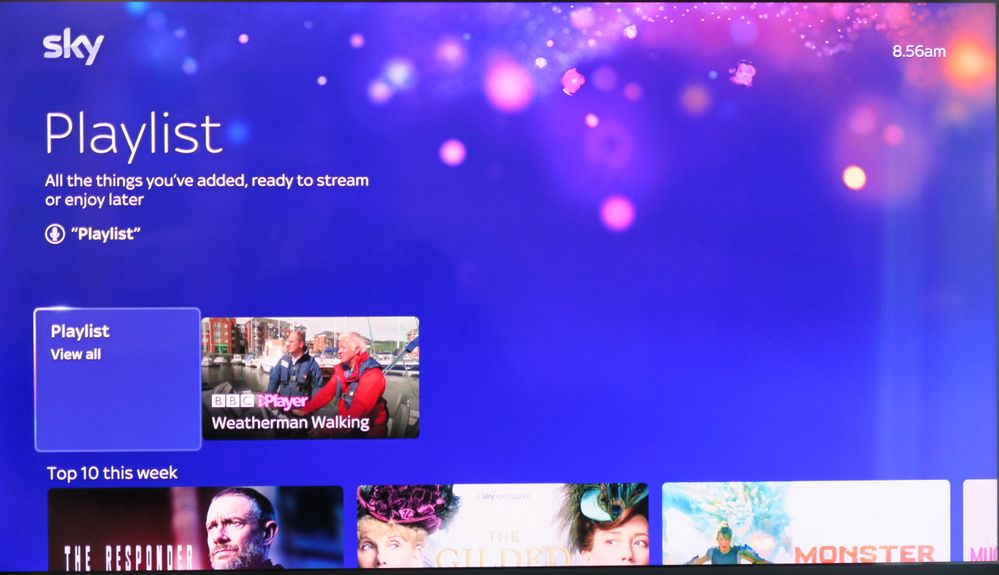Click the 8.56am clock display

pos(918,51)
